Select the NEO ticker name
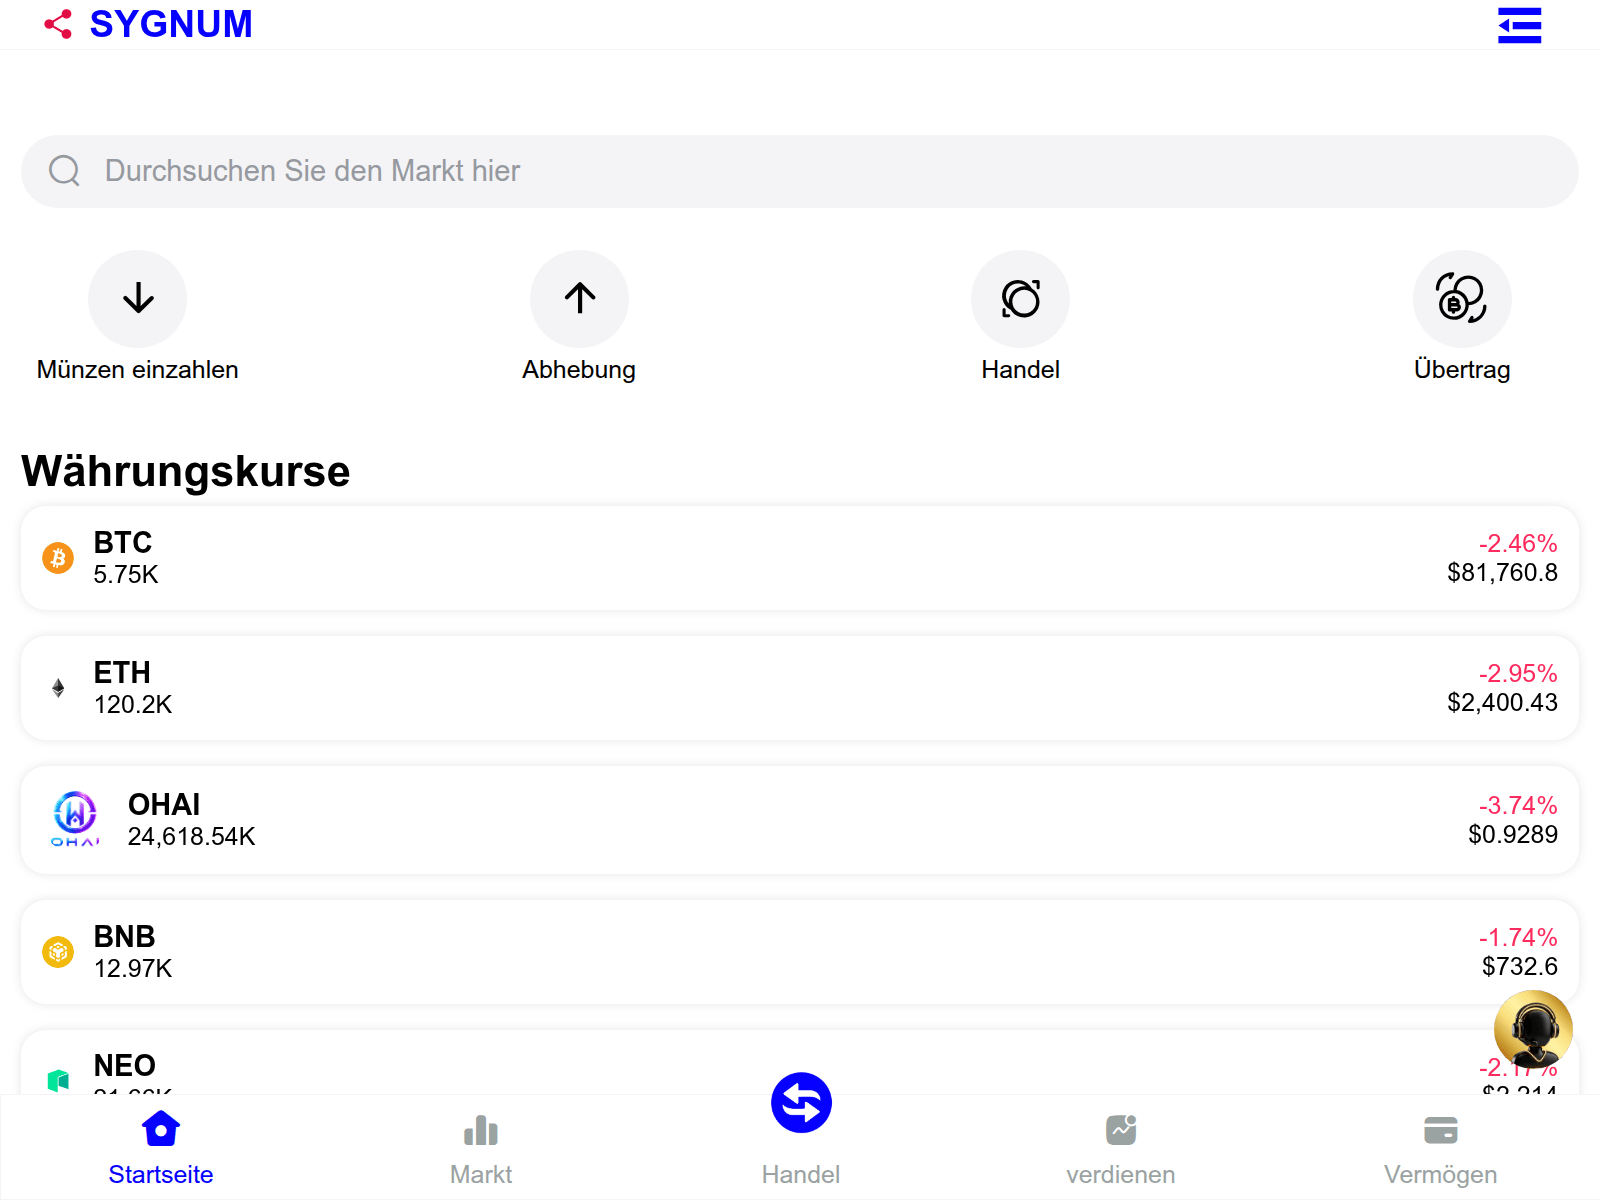1600x1200 pixels. pyautogui.click(x=125, y=1066)
